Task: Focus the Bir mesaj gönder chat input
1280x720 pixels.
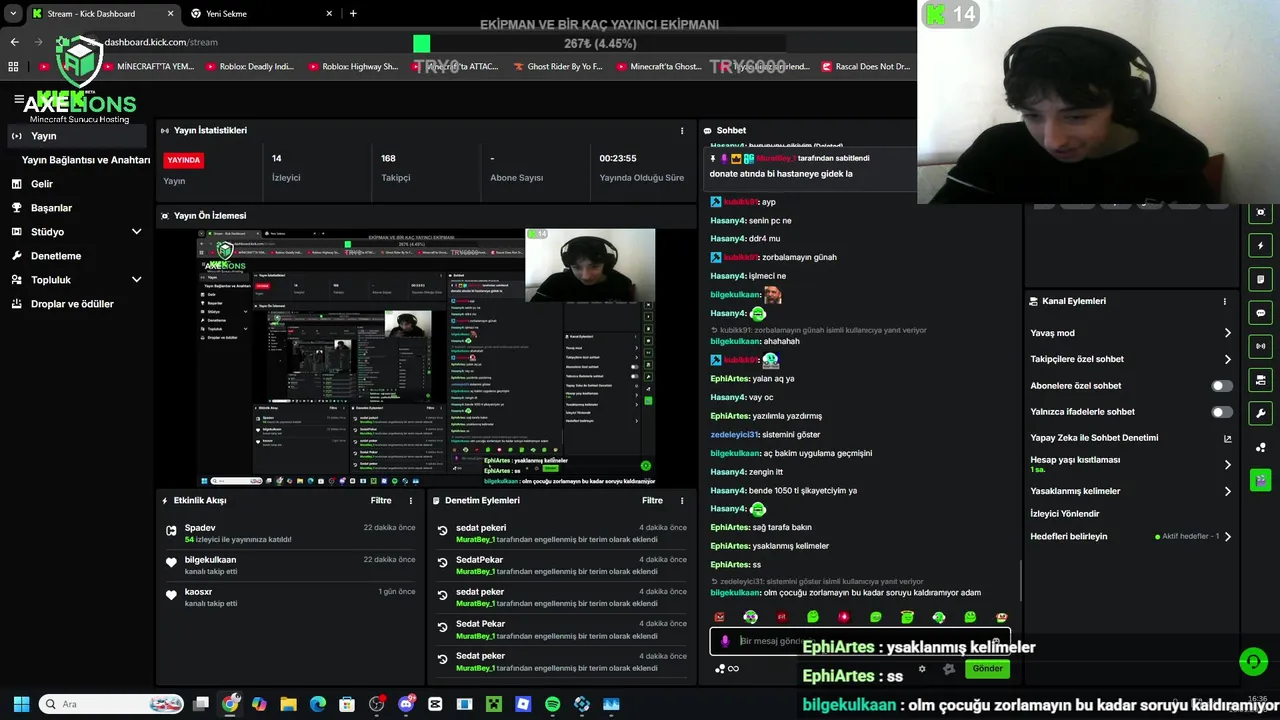Action: (x=860, y=641)
